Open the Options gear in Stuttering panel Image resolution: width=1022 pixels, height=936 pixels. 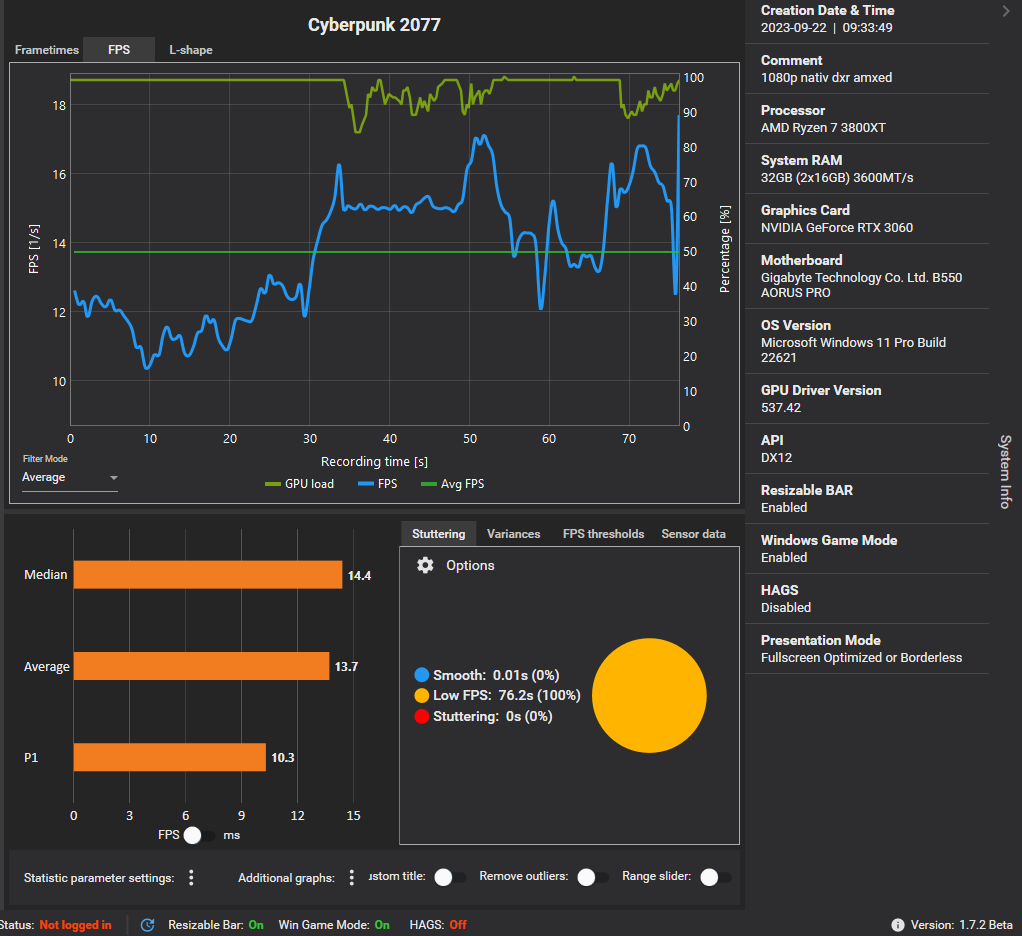(x=425, y=565)
